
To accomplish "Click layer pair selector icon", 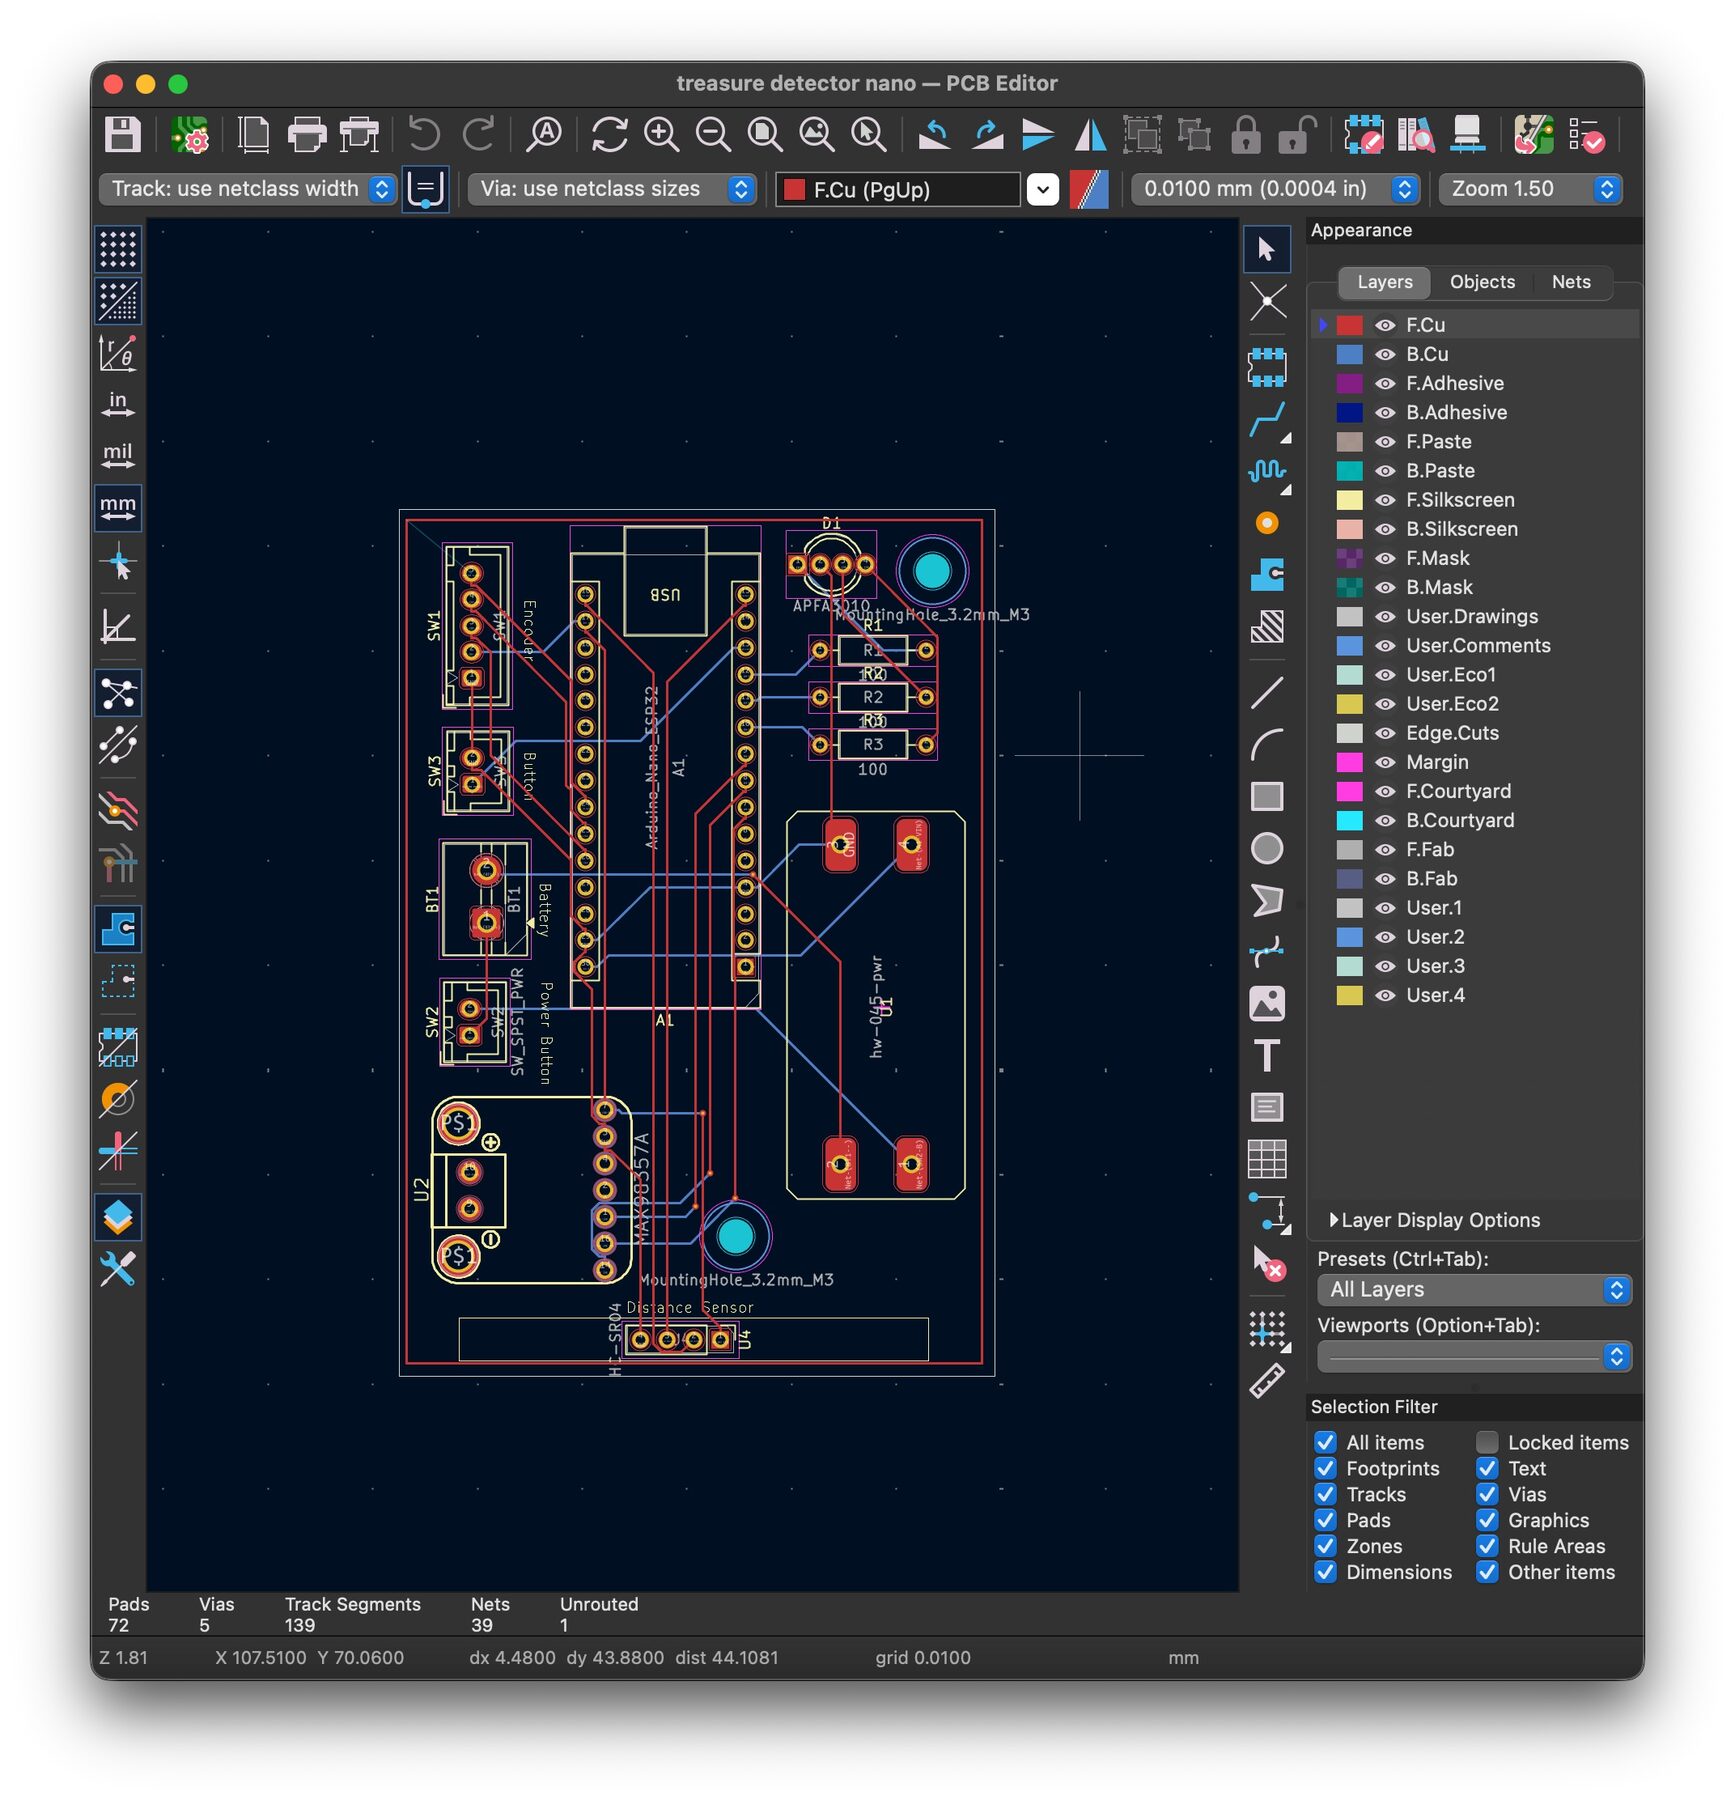I will click(1089, 189).
